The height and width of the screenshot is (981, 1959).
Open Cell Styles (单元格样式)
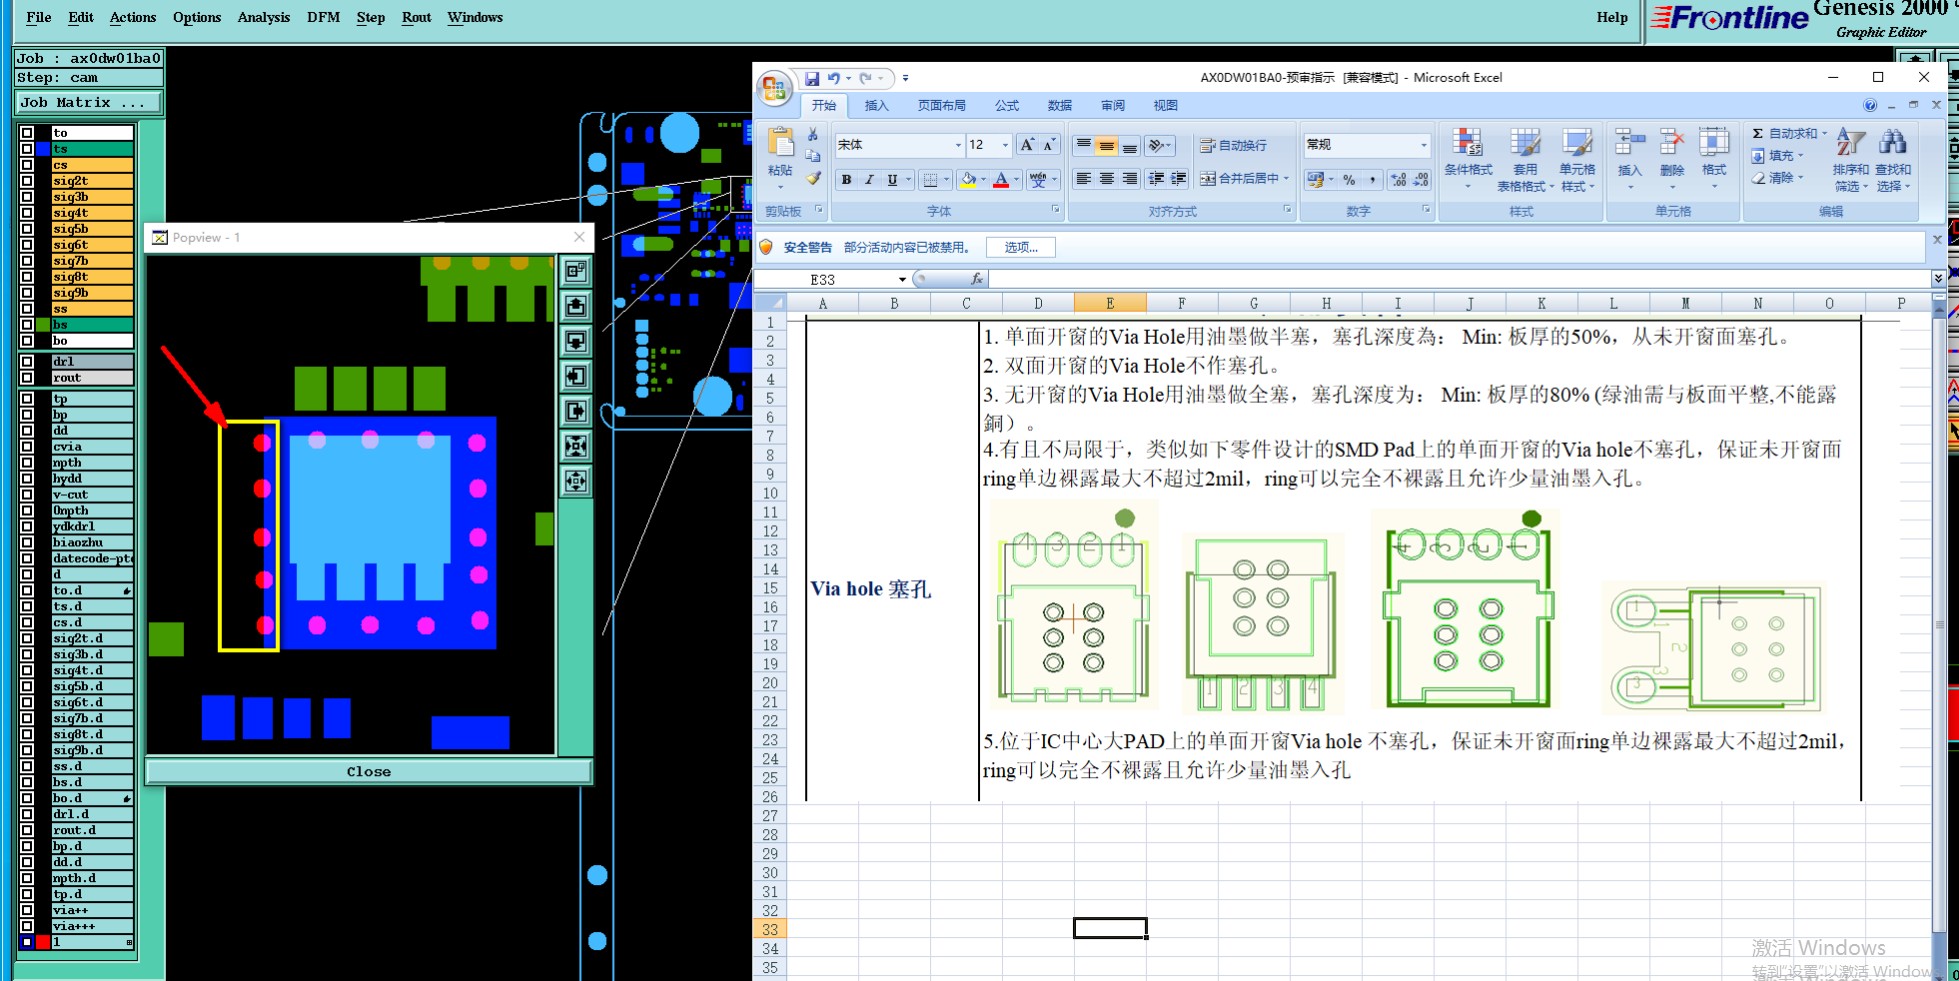1577,159
